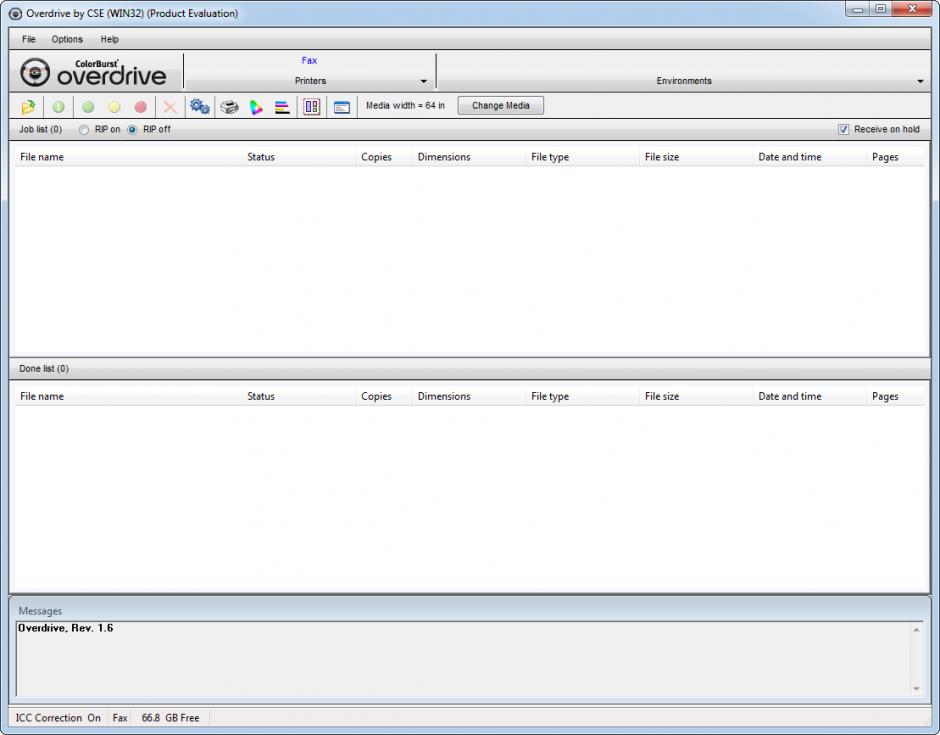Click Job list File size column header
The height and width of the screenshot is (735, 940).
[x=696, y=157]
